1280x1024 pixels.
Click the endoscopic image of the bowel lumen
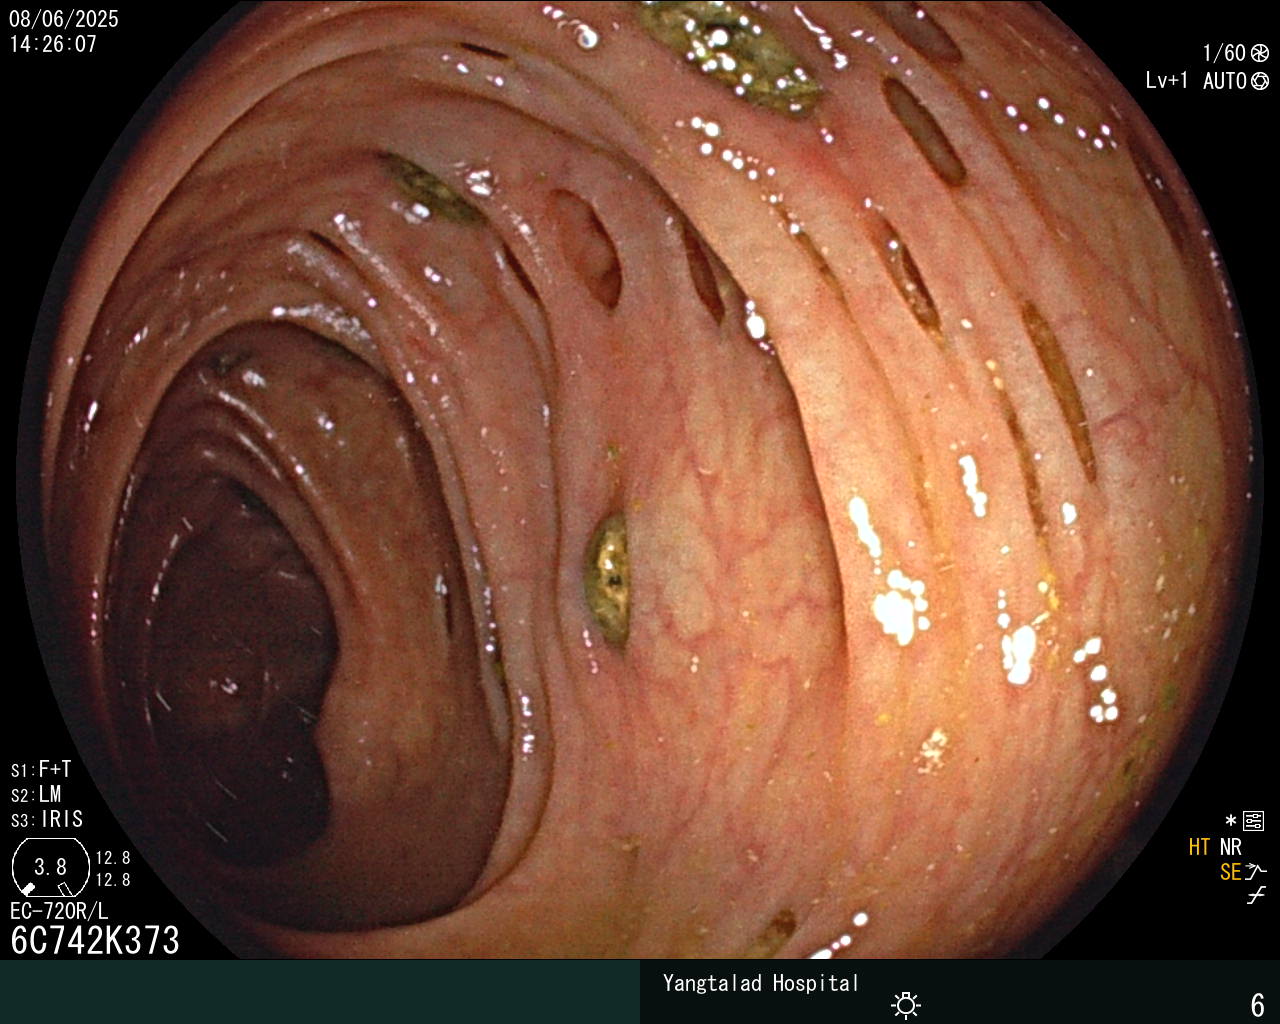pyautogui.click(x=640, y=480)
